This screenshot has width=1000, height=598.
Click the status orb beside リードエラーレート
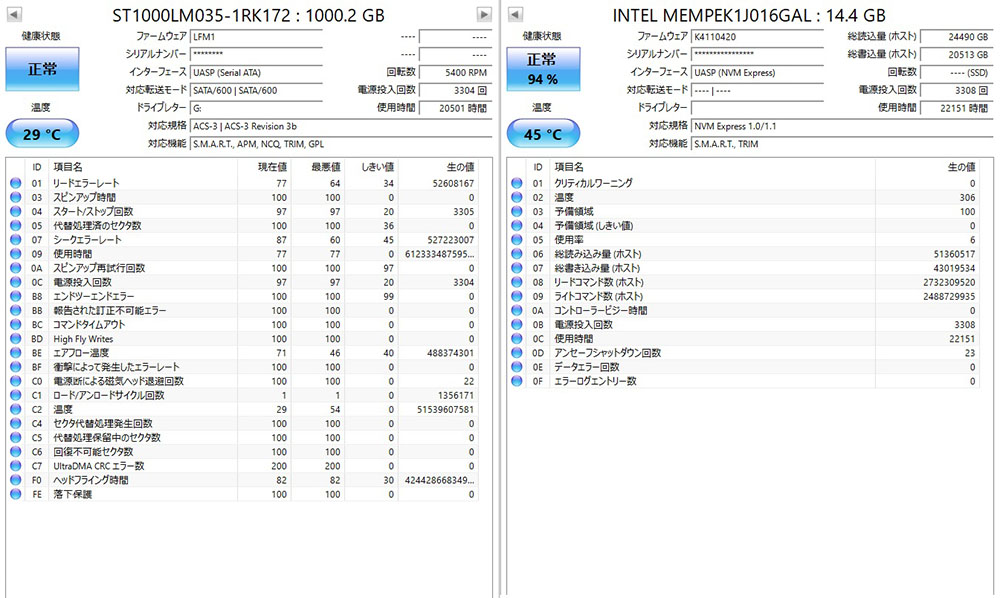pyautogui.click(x=15, y=184)
